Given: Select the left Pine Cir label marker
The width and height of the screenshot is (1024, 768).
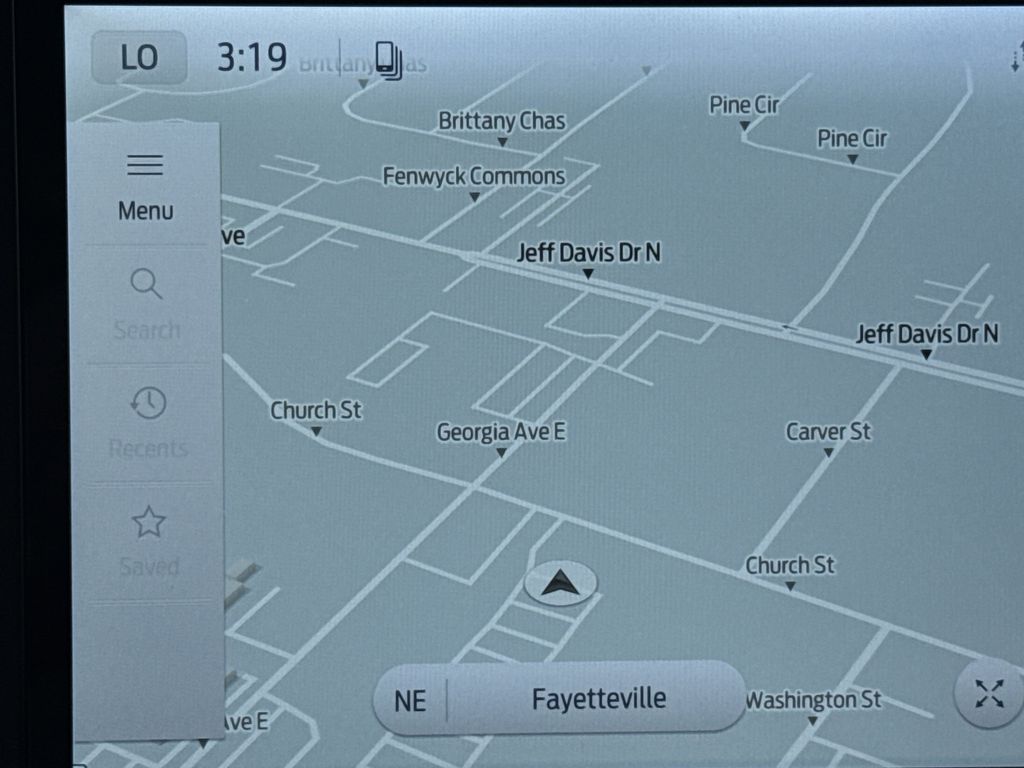Looking at the screenshot, I should [x=744, y=105].
